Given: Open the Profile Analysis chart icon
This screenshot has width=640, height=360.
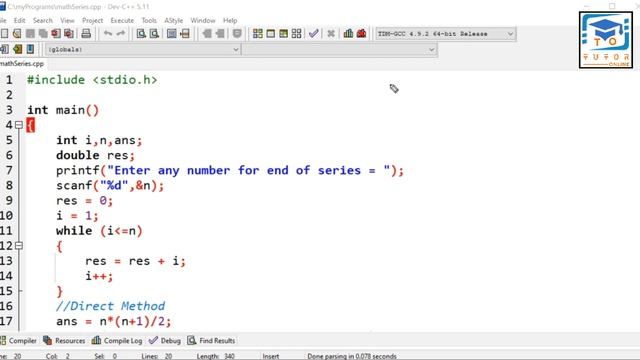Looking at the screenshot, I should click(x=348, y=33).
